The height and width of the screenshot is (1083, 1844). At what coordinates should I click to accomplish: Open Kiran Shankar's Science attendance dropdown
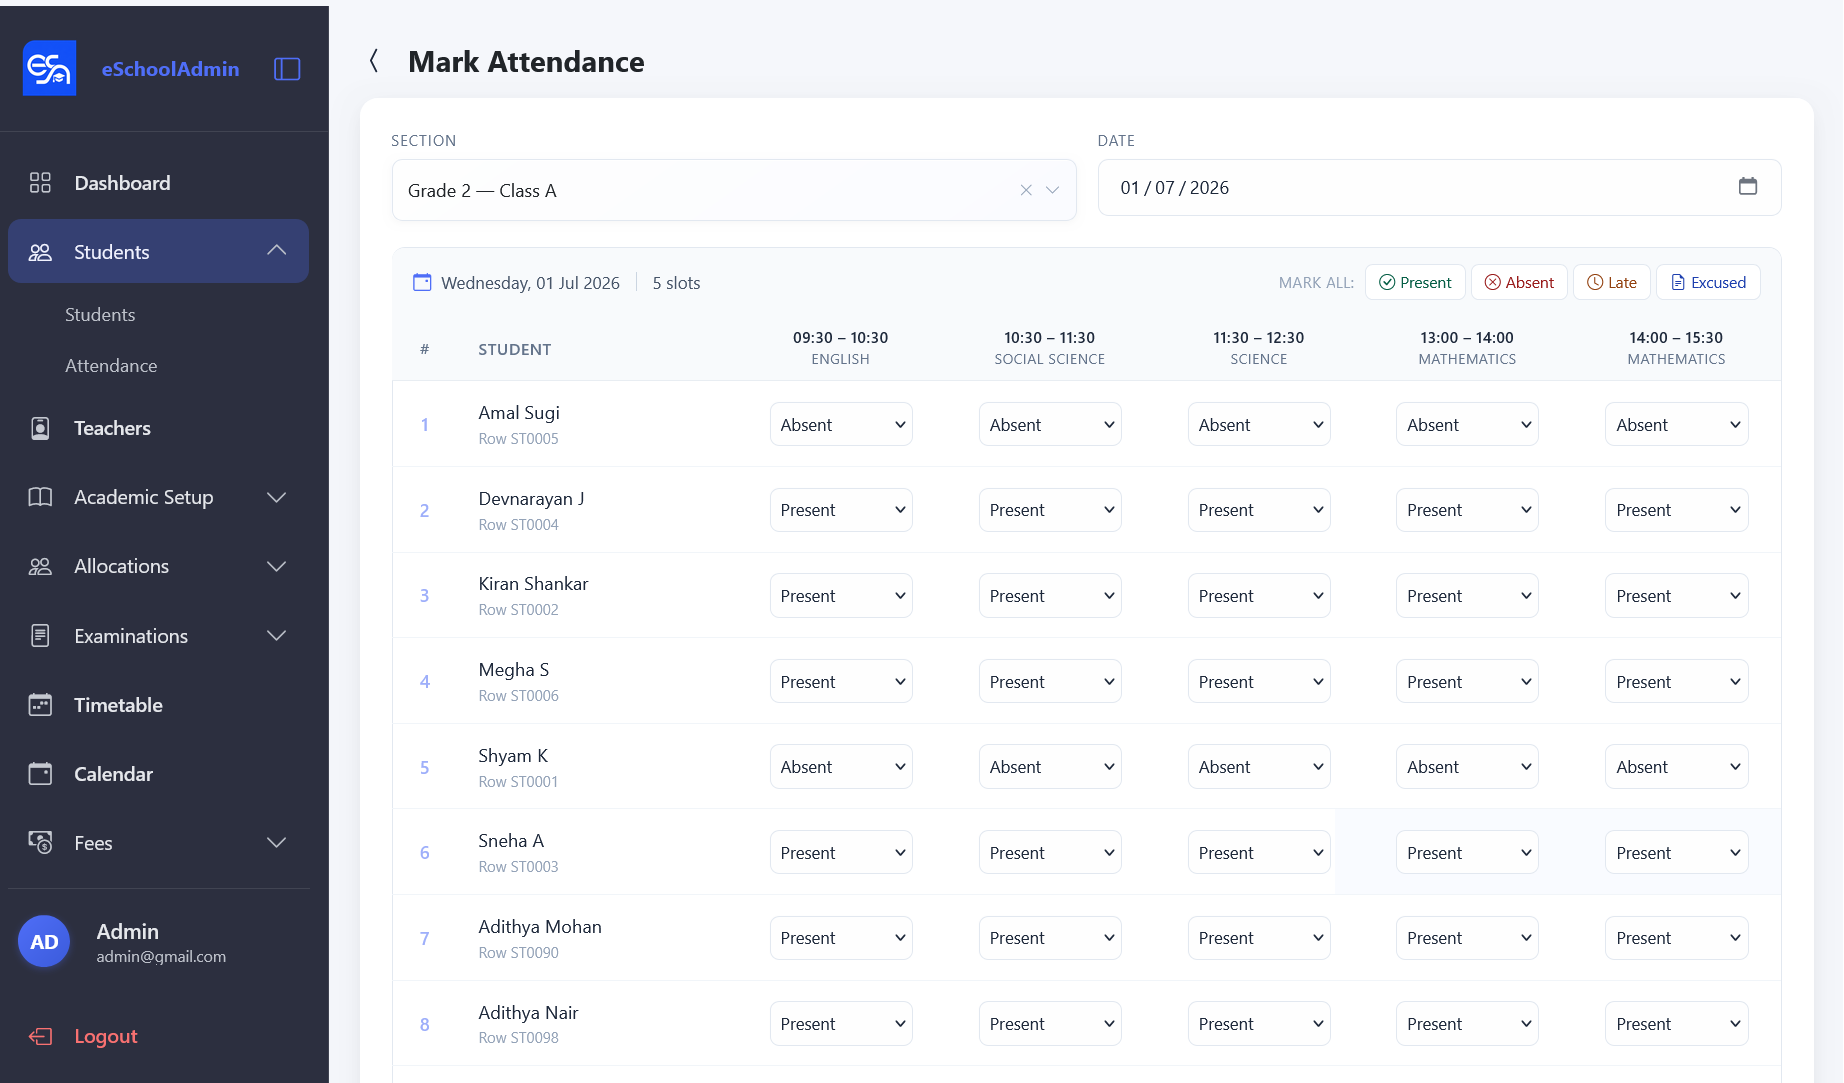click(x=1259, y=596)
